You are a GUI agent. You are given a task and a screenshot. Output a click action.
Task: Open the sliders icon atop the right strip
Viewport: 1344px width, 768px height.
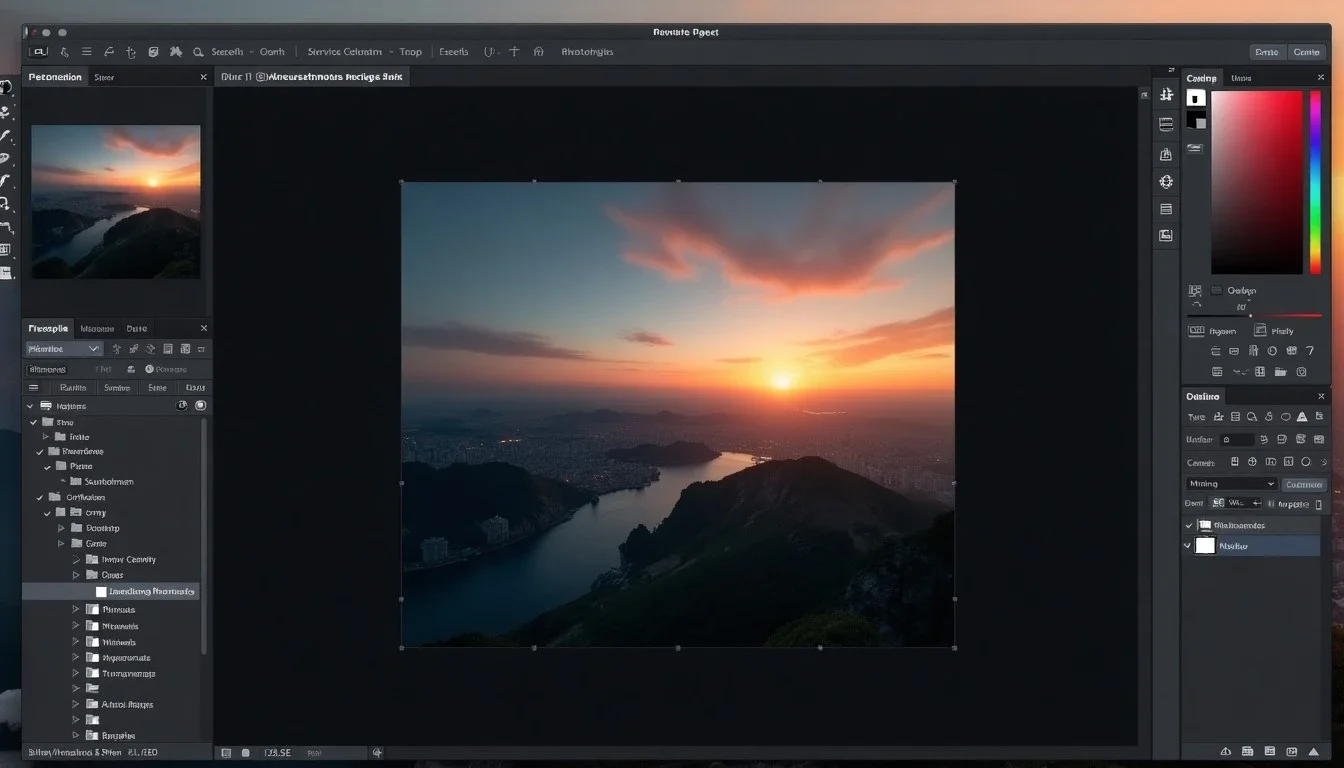(x=1166, y=94)
